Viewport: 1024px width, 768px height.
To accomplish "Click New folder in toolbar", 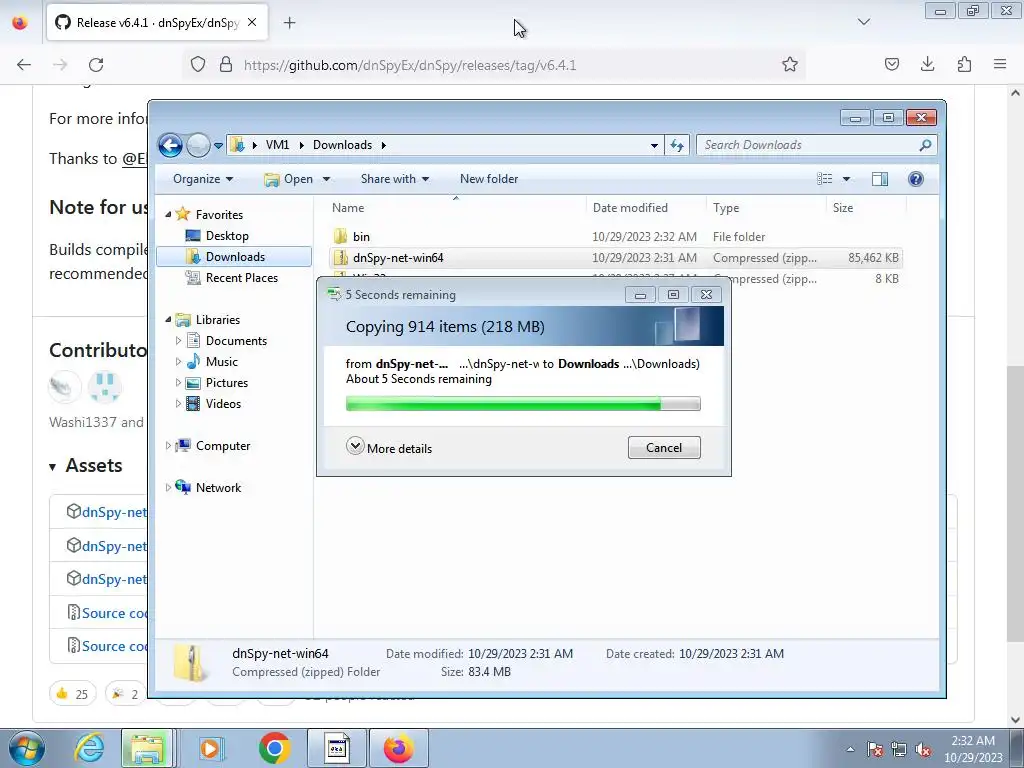I will [488, 179].
